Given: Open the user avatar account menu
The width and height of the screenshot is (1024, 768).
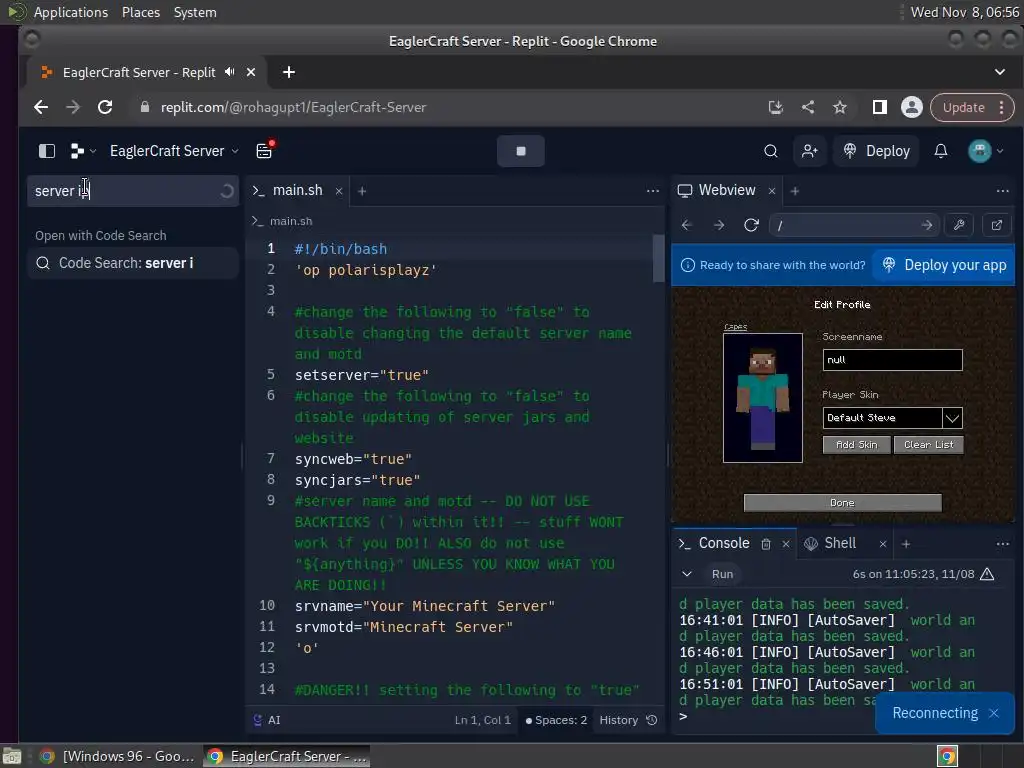Looking at the screenshot, I should coord(985,151).
